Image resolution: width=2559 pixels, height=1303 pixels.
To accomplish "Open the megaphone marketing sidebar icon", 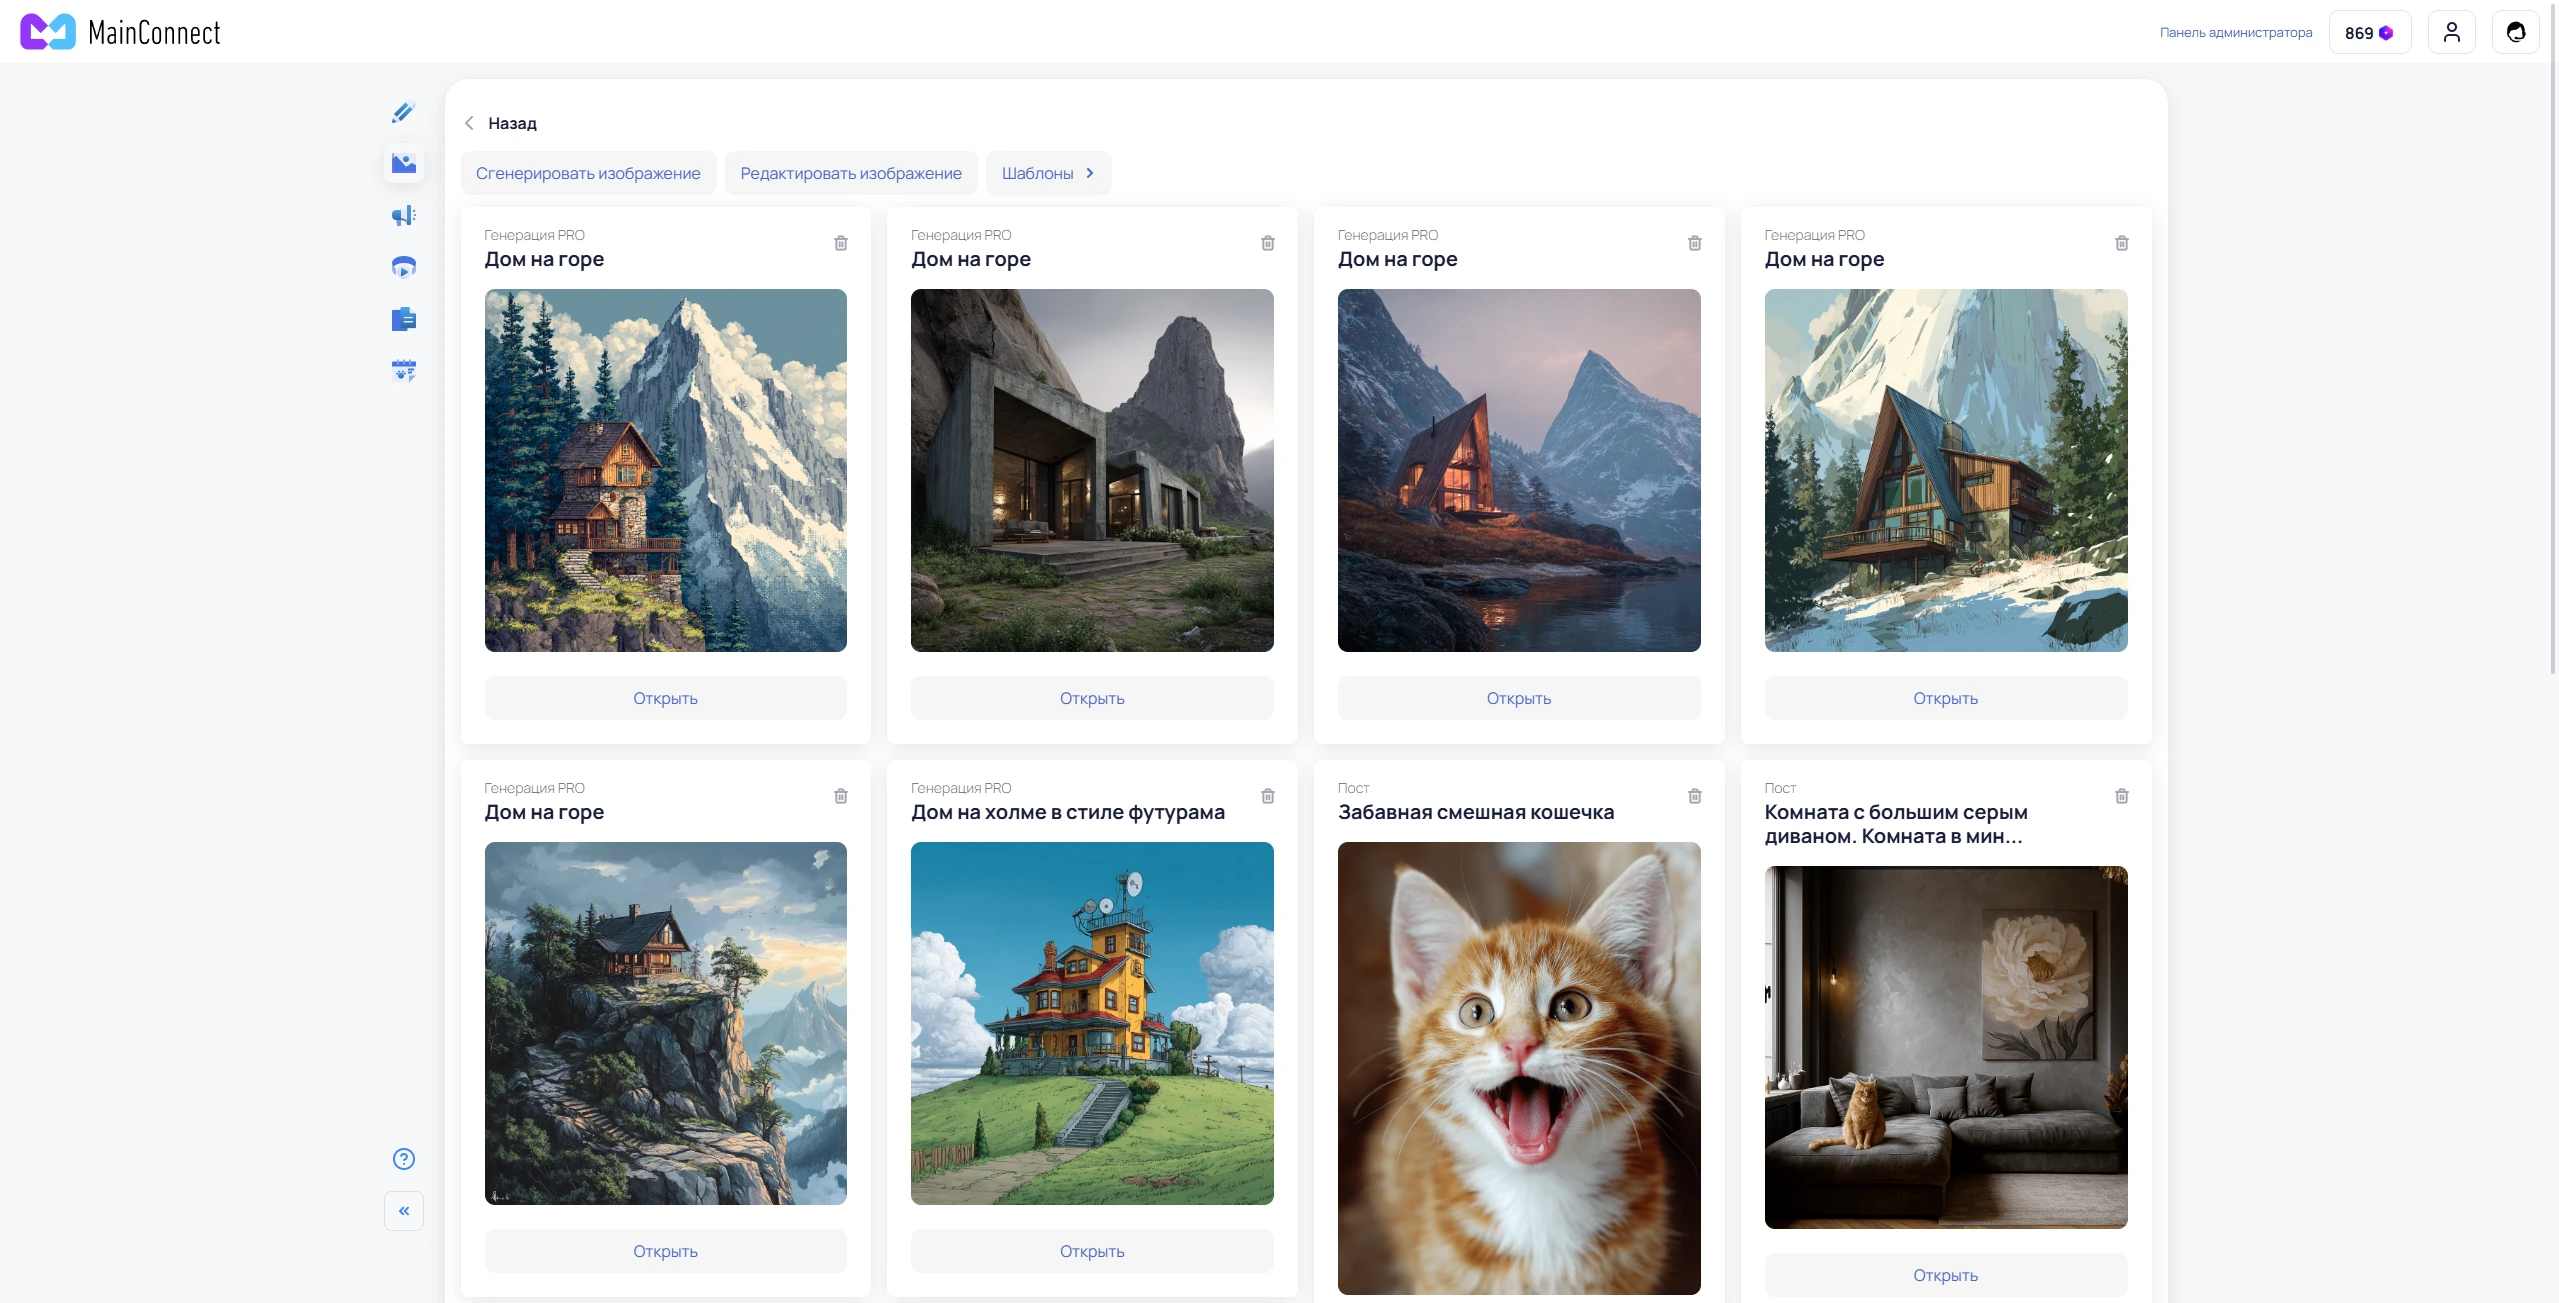I will pos(403,215).
